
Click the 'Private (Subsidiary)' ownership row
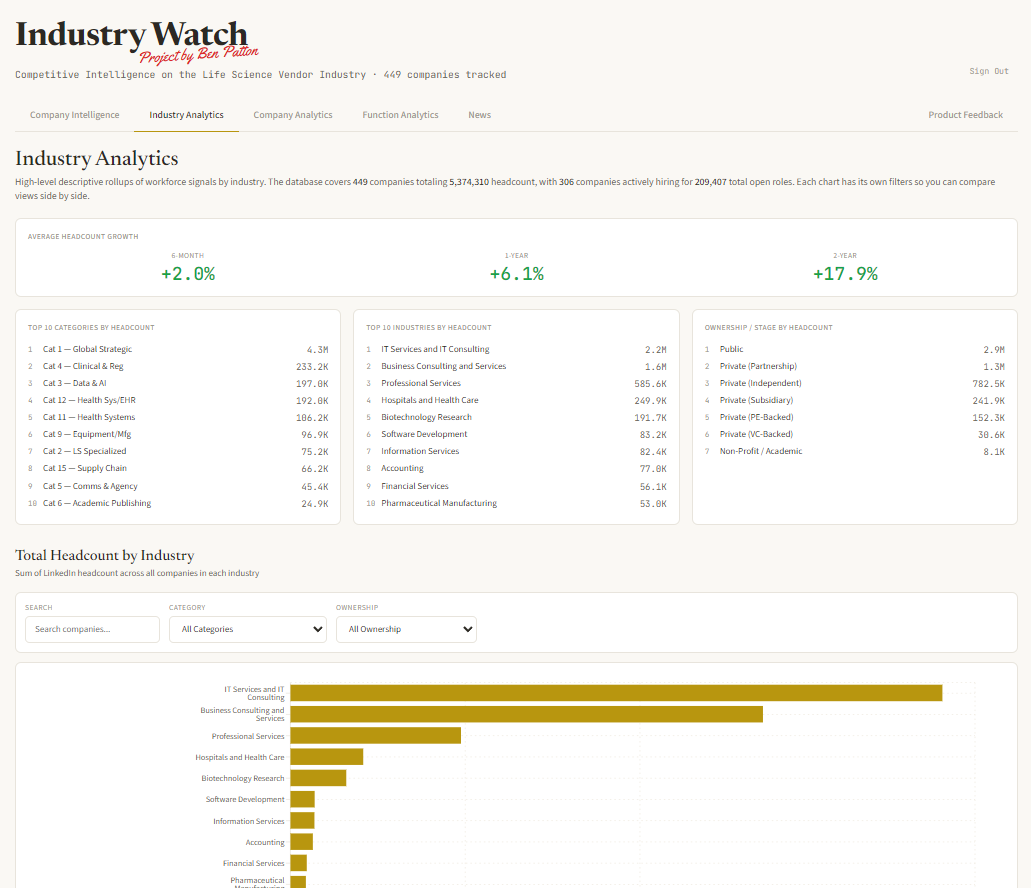pyautogui.click(x=855, y=400)
